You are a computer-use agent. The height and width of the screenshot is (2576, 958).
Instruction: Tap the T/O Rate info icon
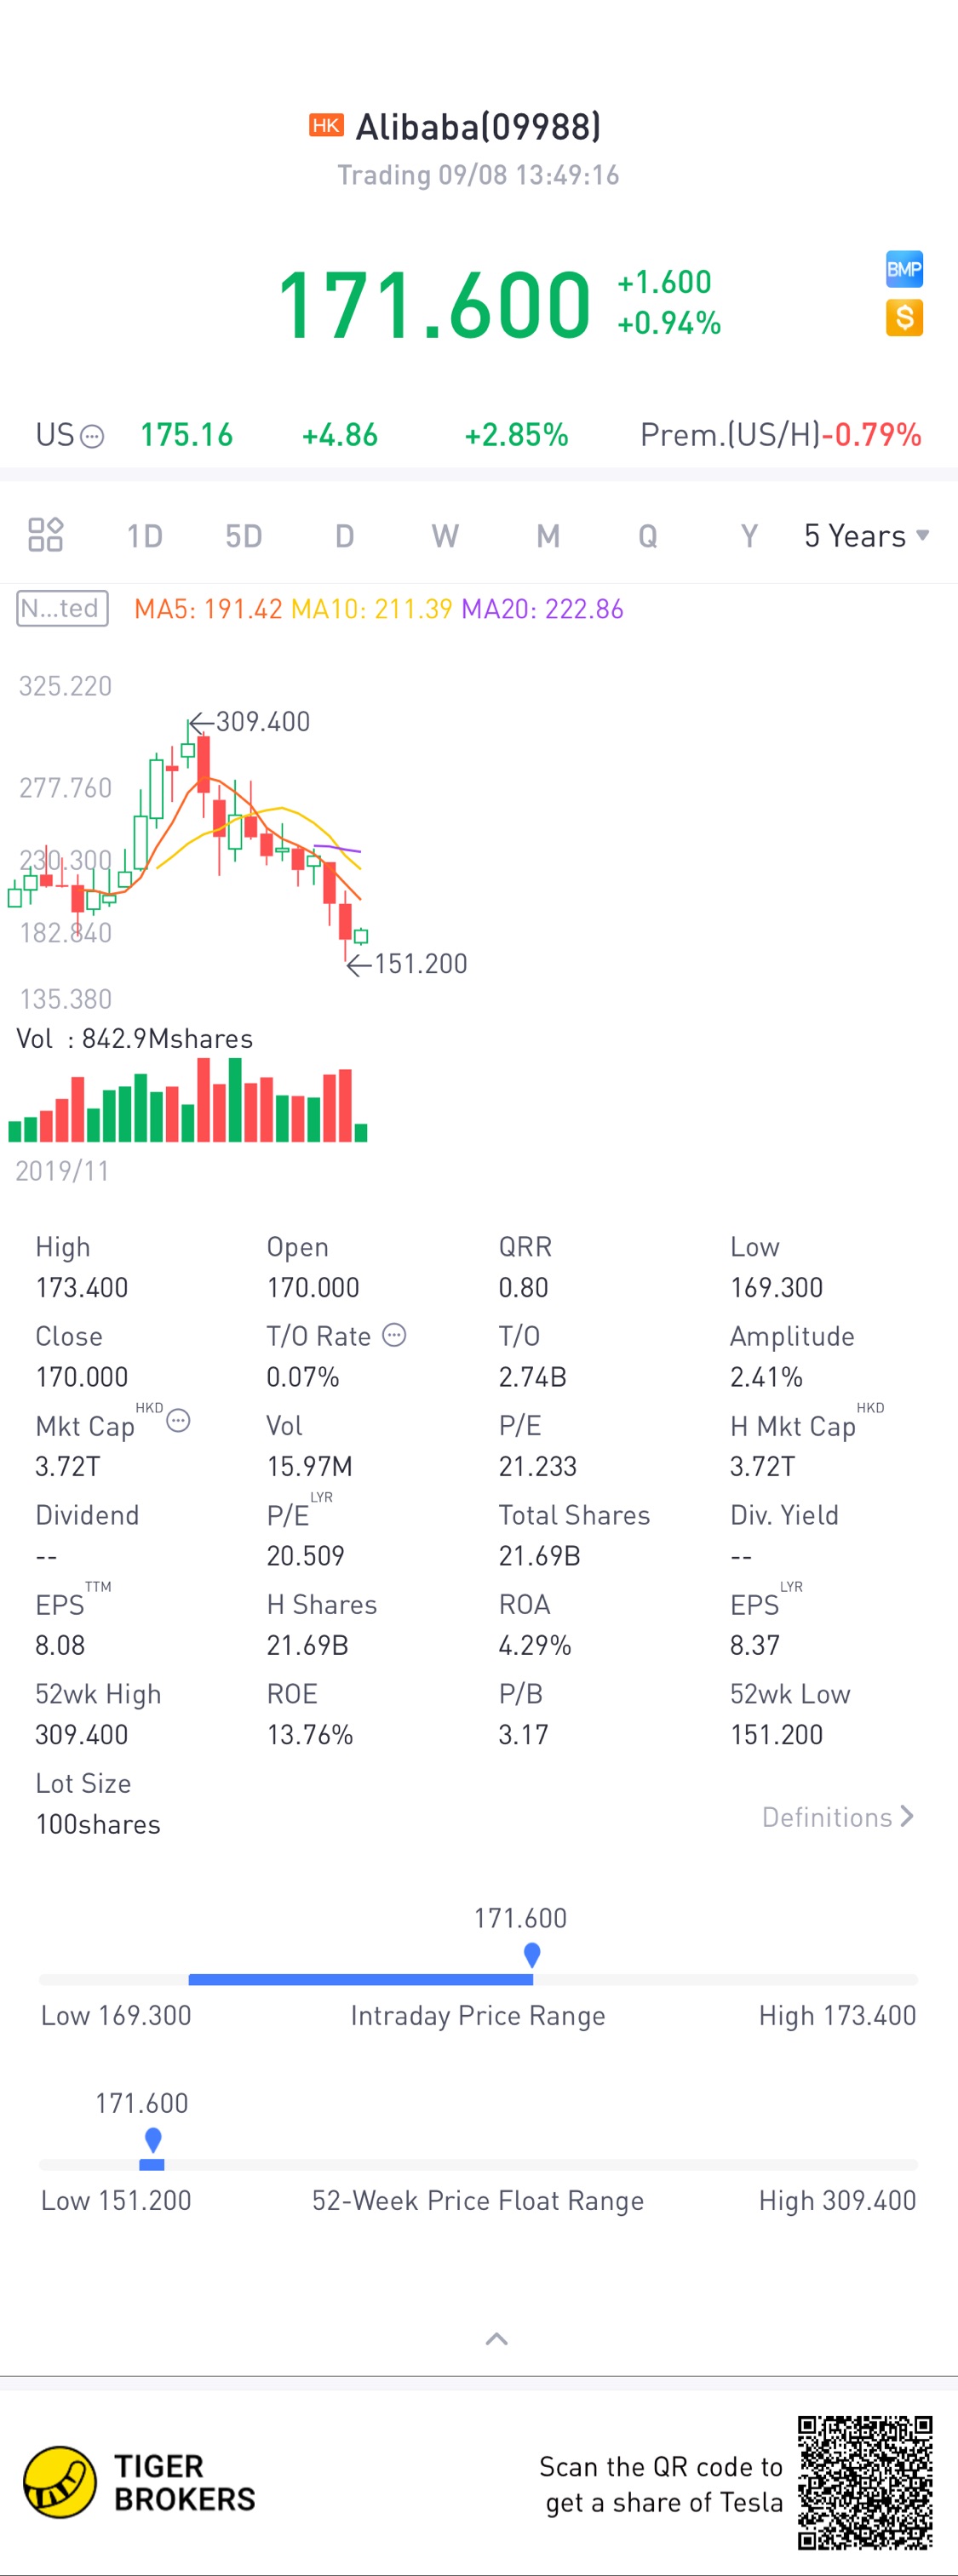click(x=395, y=1335)
